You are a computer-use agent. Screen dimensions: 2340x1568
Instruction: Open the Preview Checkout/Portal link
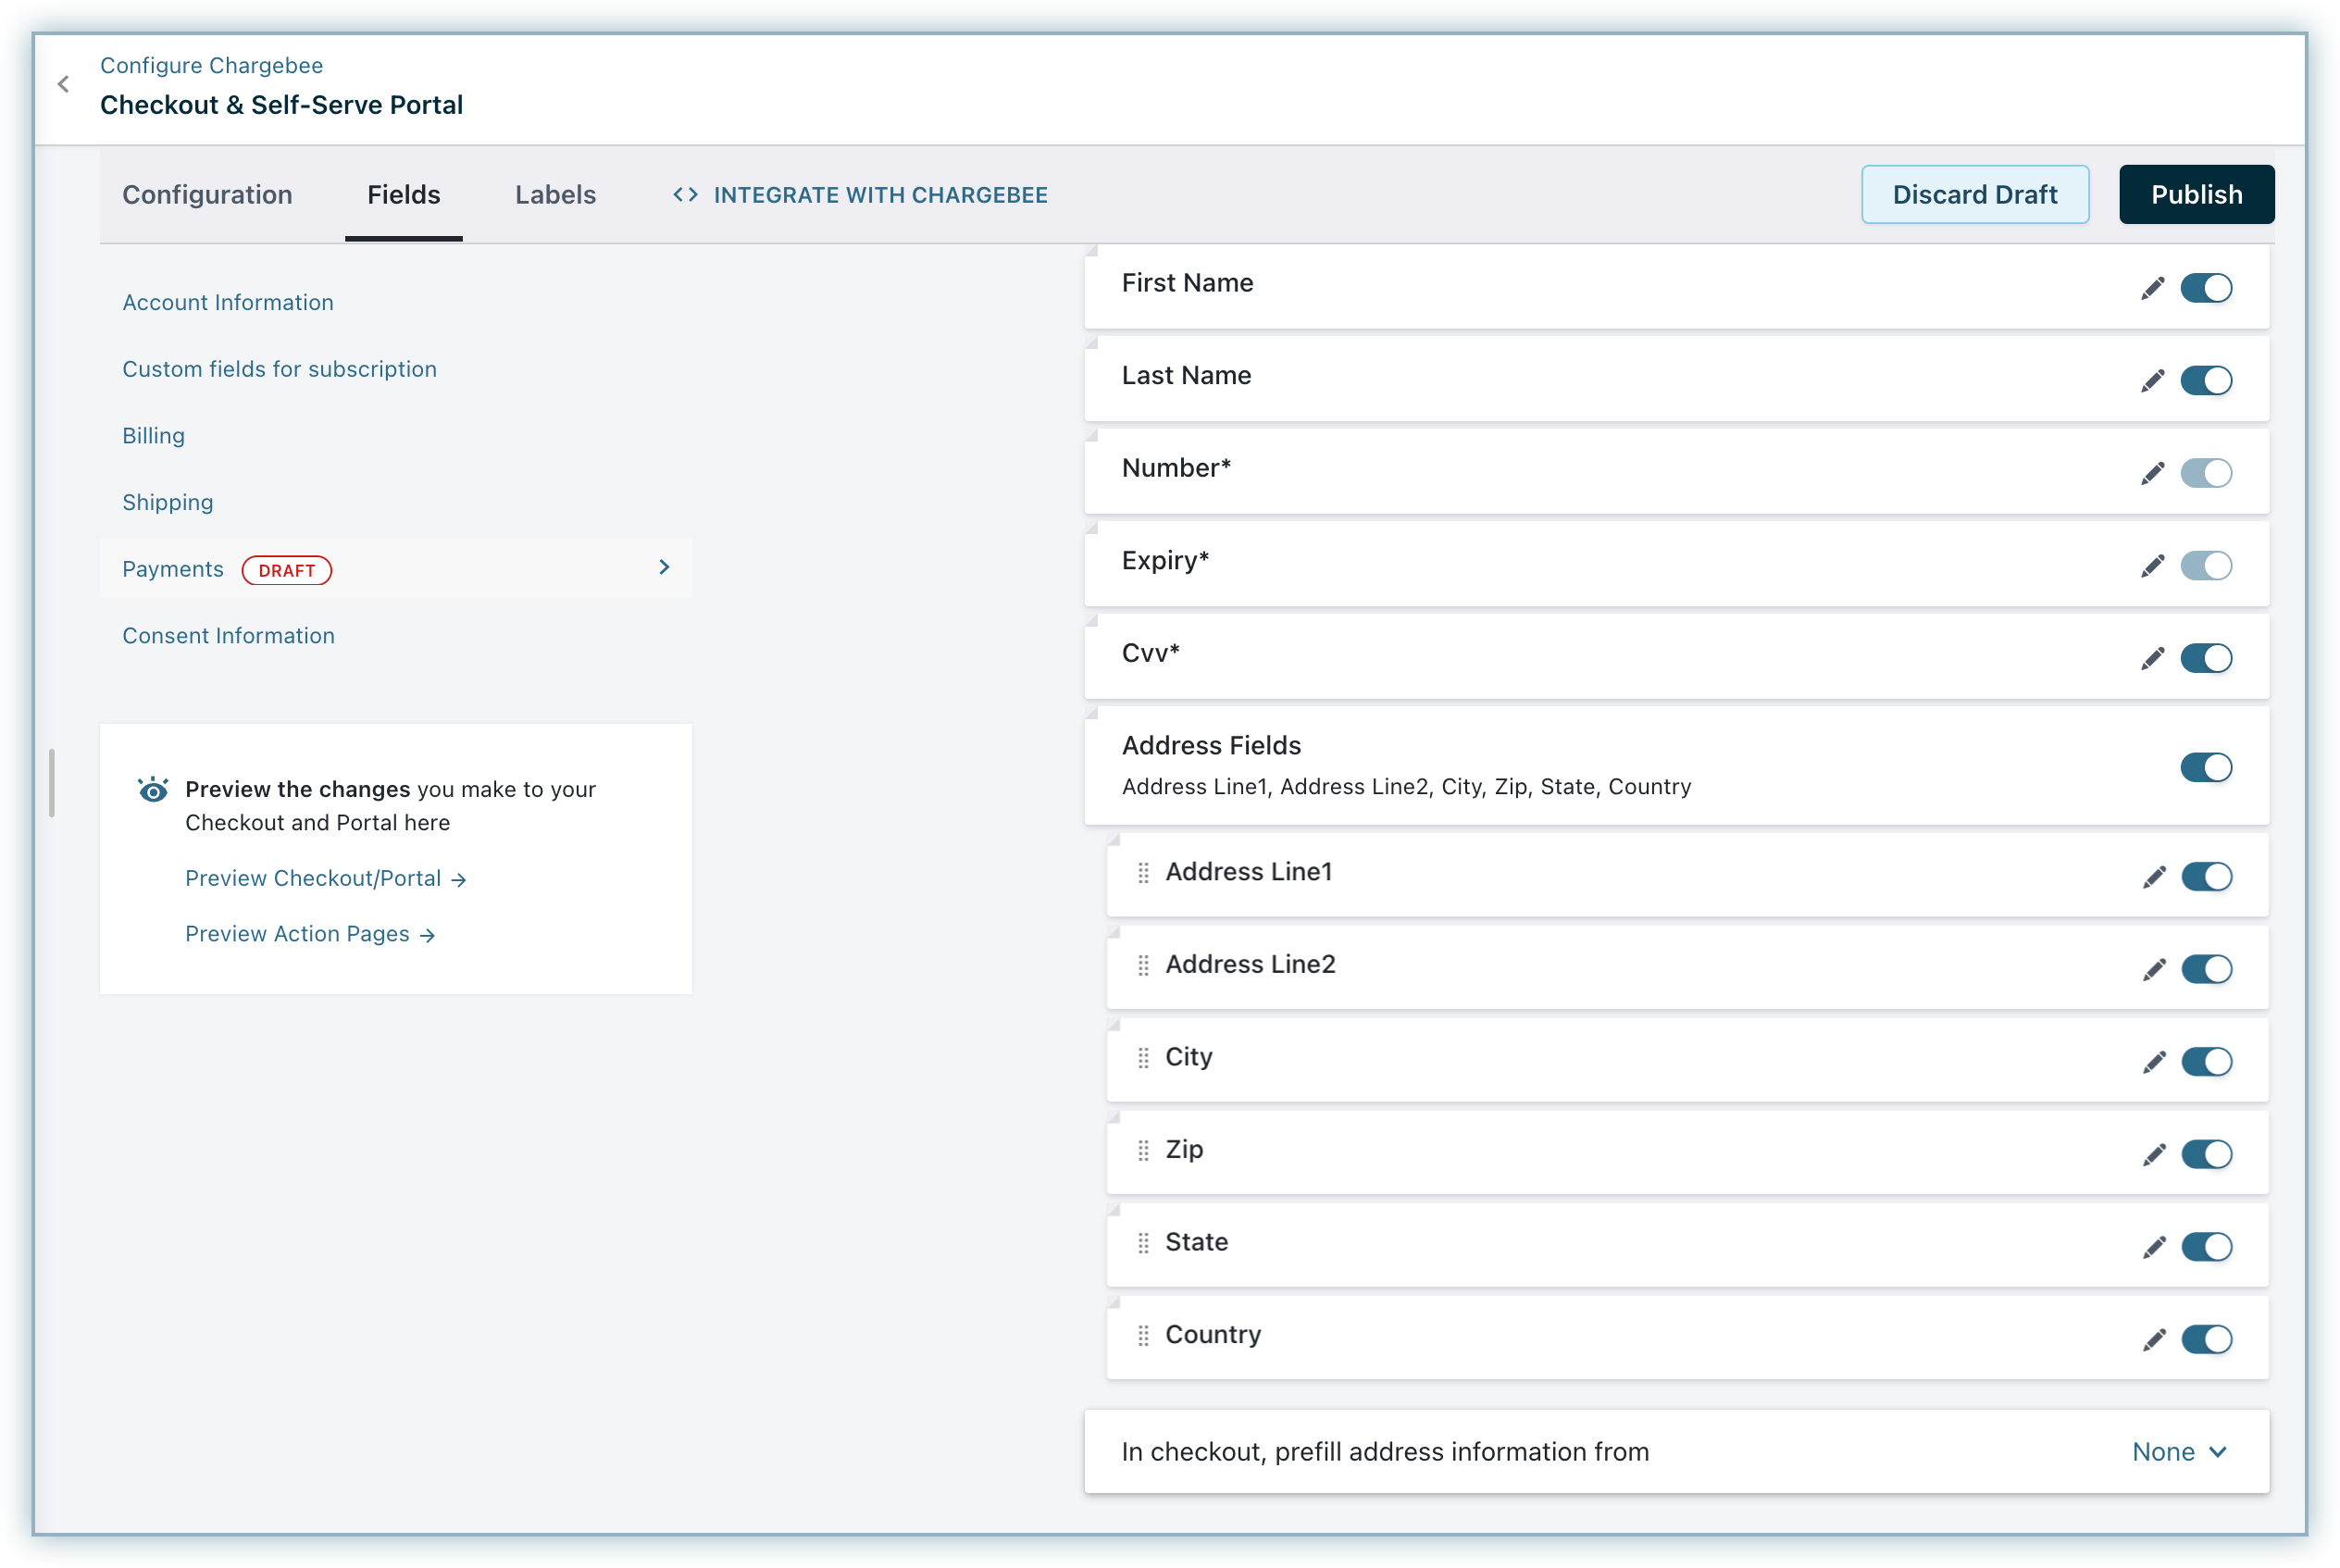[325, 879]
